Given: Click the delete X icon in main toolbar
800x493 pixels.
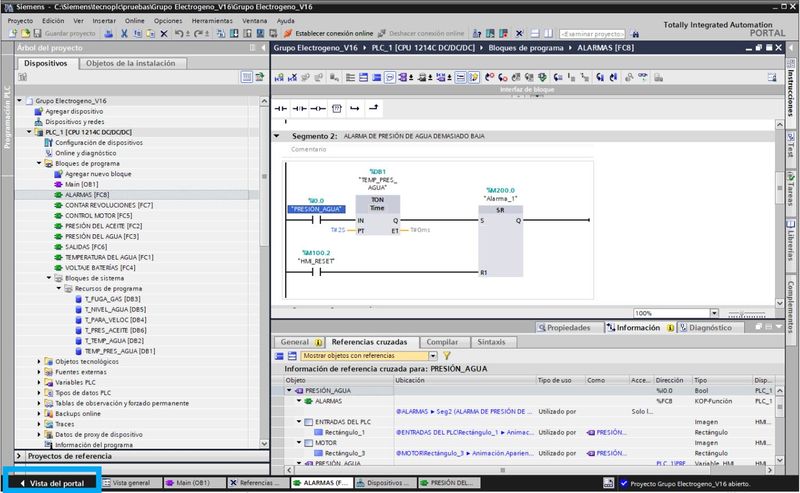Looking at the screenshot, I should click(164, 34).
